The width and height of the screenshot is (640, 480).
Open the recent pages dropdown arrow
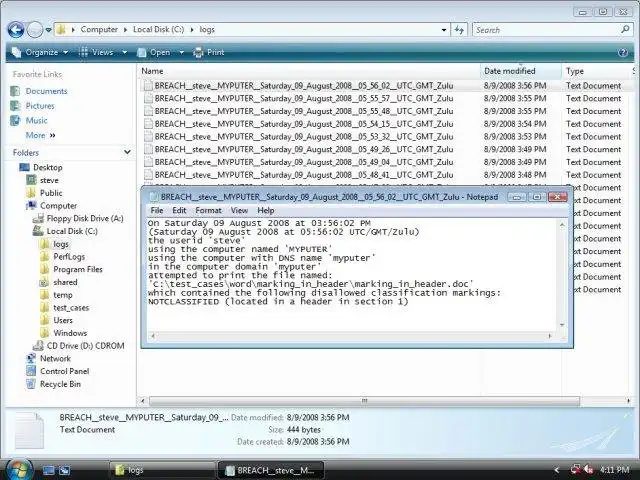coord(48,30)
